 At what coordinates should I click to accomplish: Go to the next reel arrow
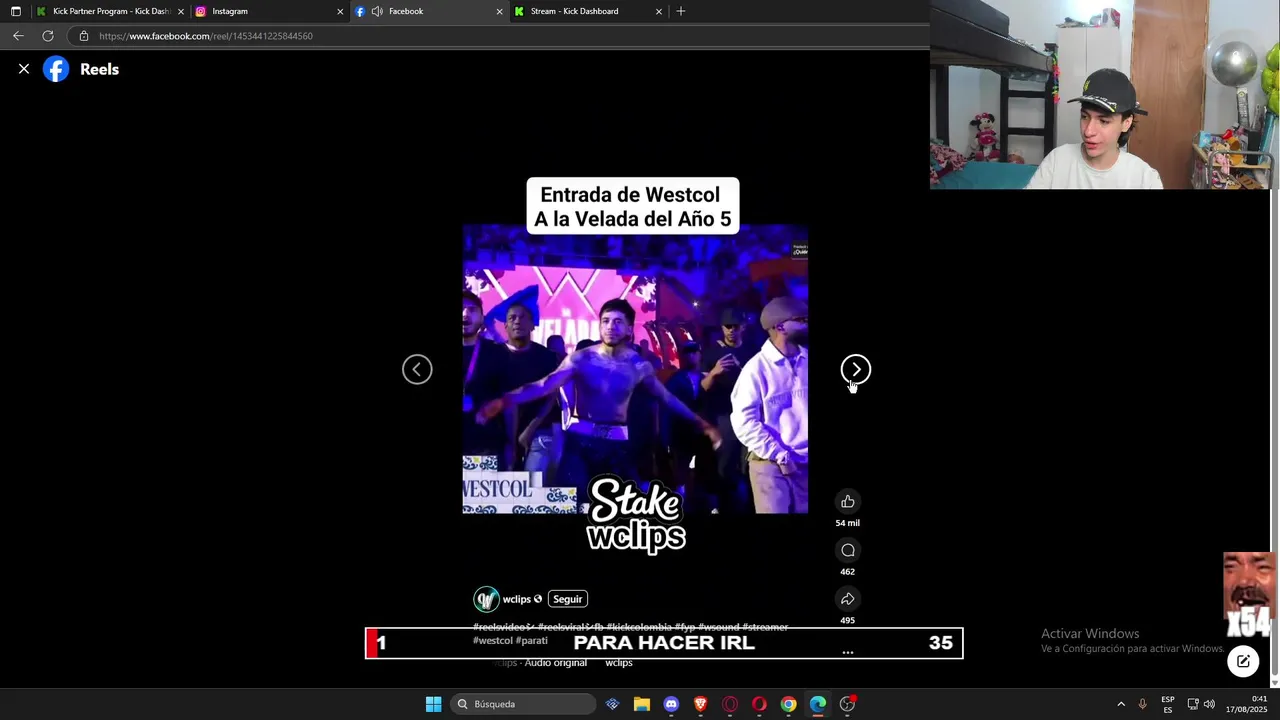(856, 369)
